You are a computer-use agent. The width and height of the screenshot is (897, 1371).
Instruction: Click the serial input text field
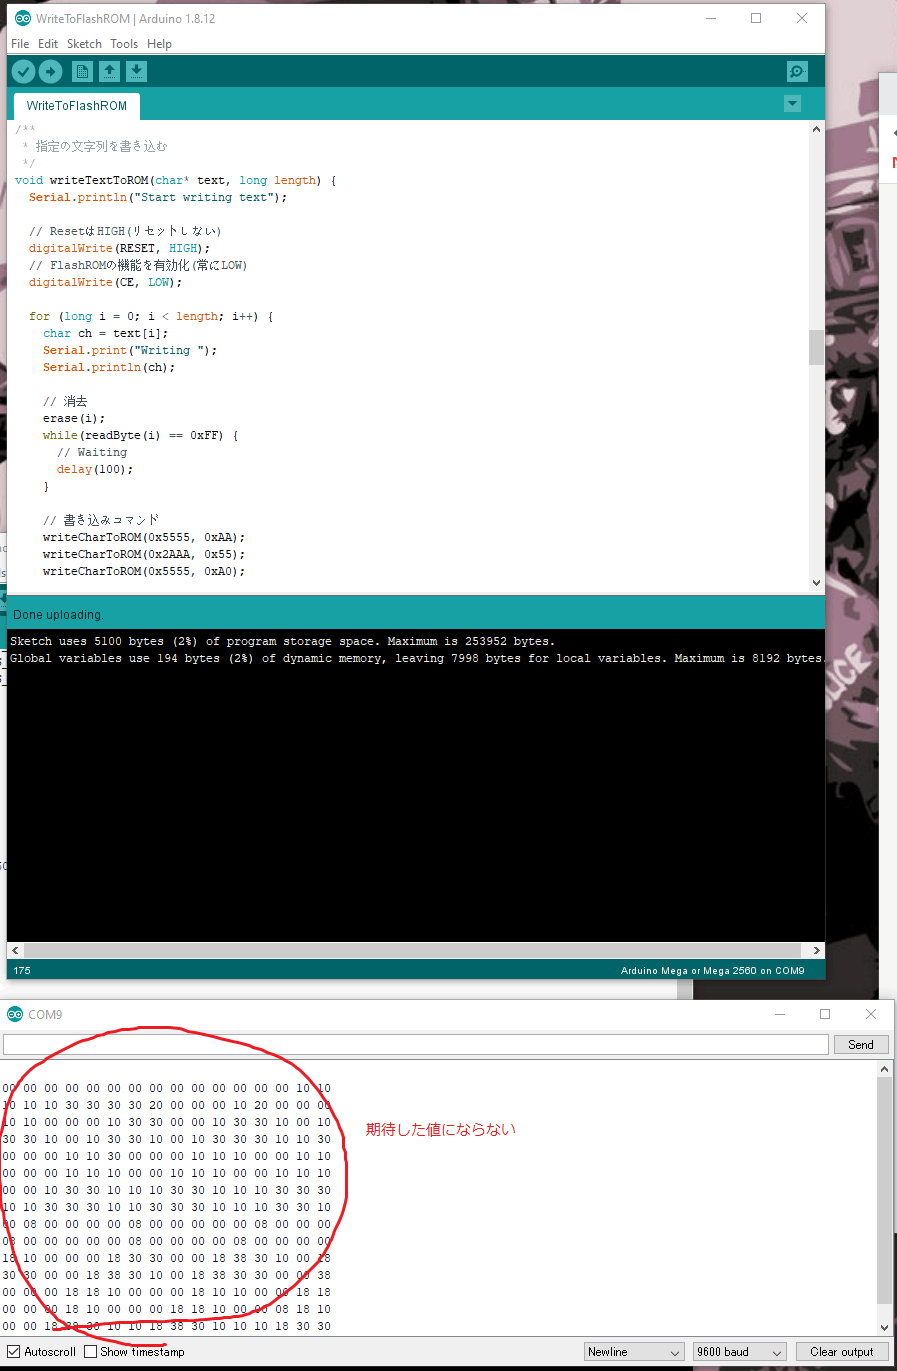click(x=416, y=1045)
